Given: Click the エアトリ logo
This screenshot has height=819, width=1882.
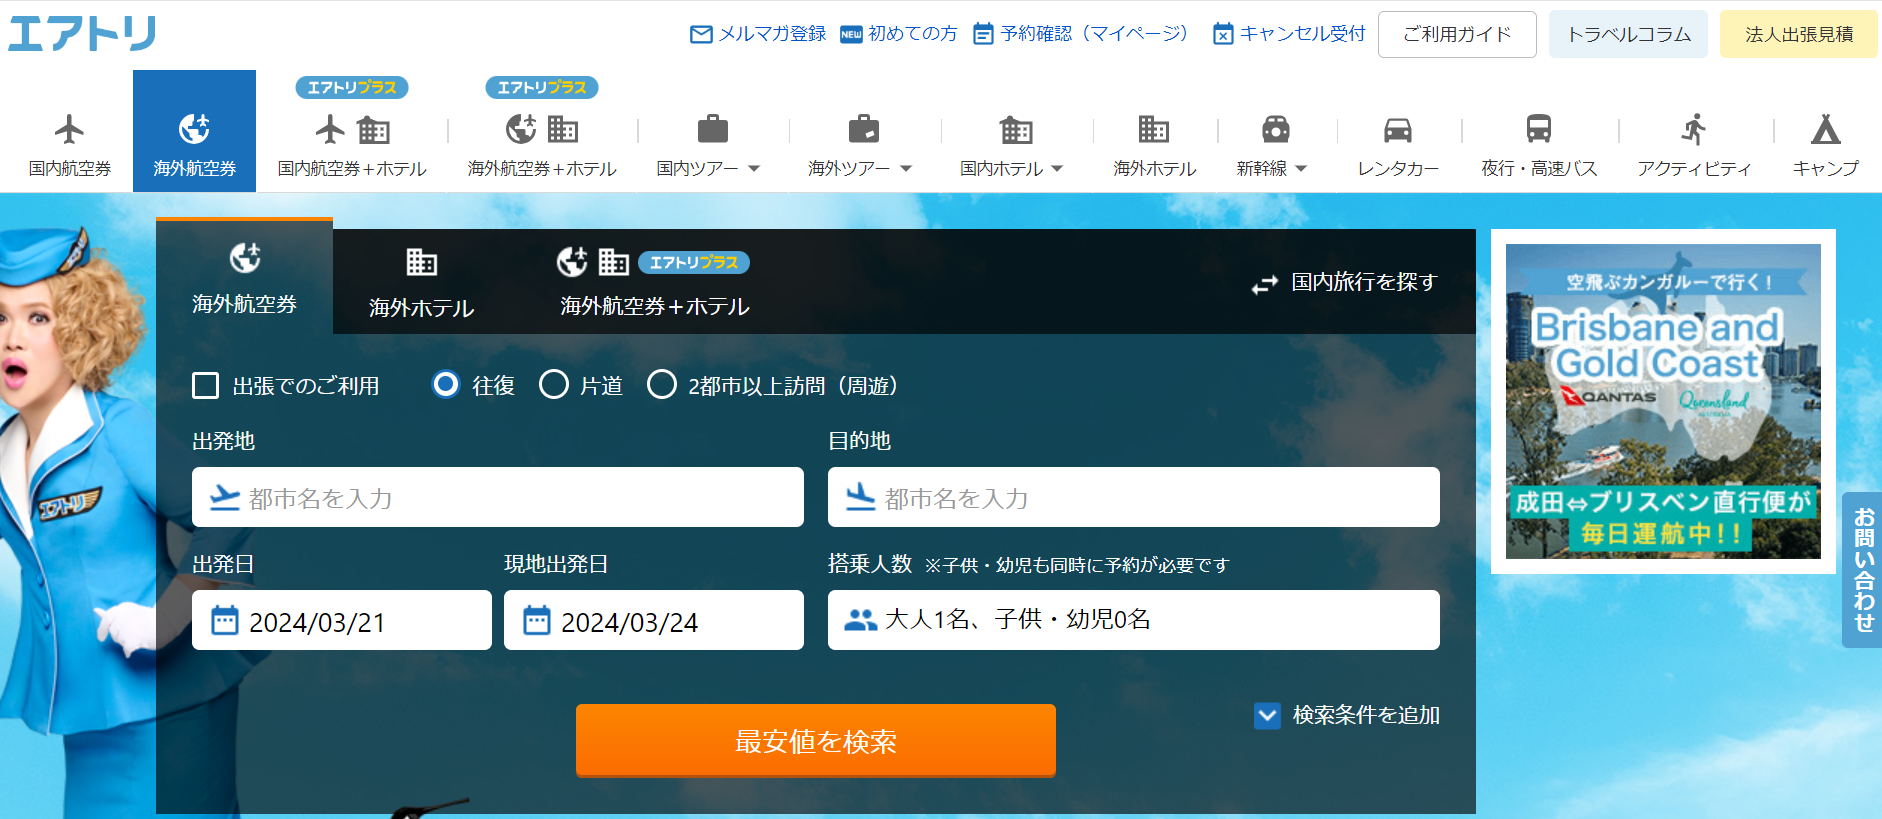Looking at the screenshot, I should tap(82, 33).
